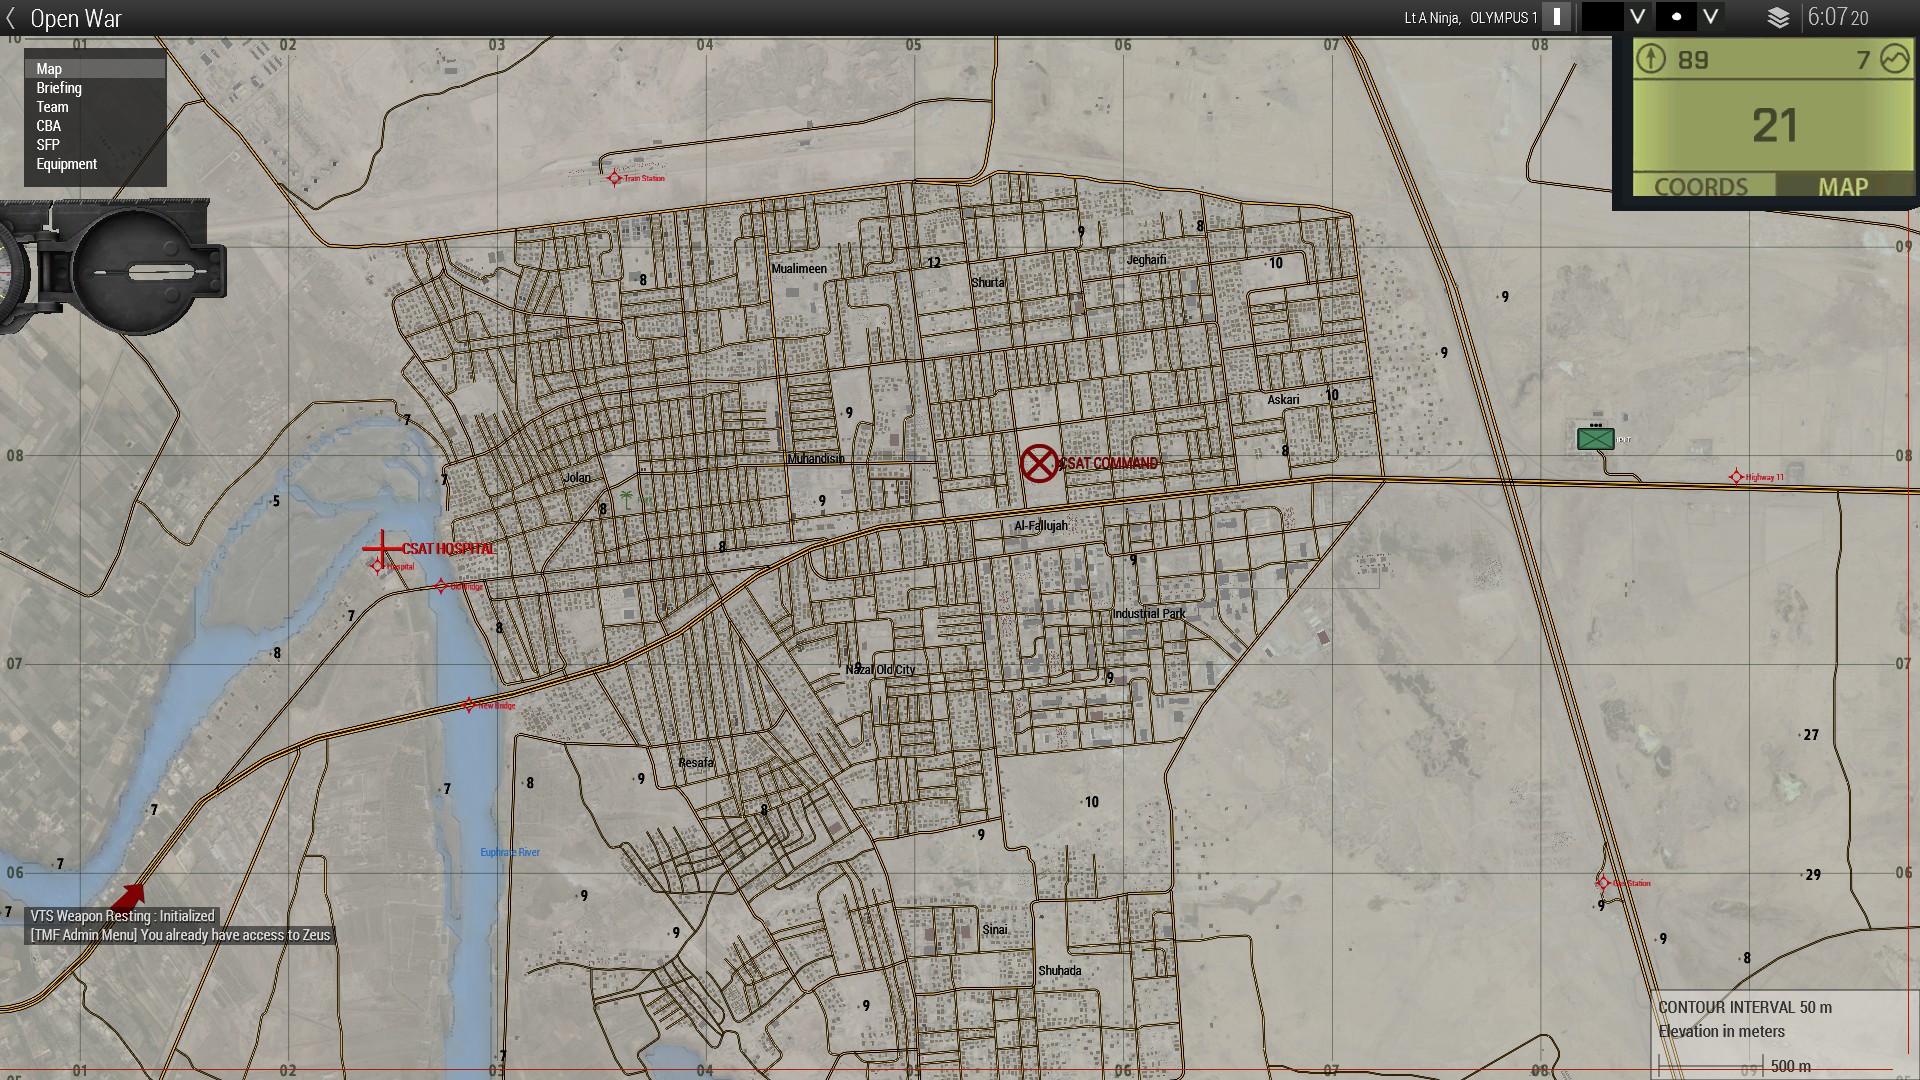The height and width of the screenshot is (1080, 1920).
Task: Click the 6:07 mission clock
Action: [x=1838, y=17]
